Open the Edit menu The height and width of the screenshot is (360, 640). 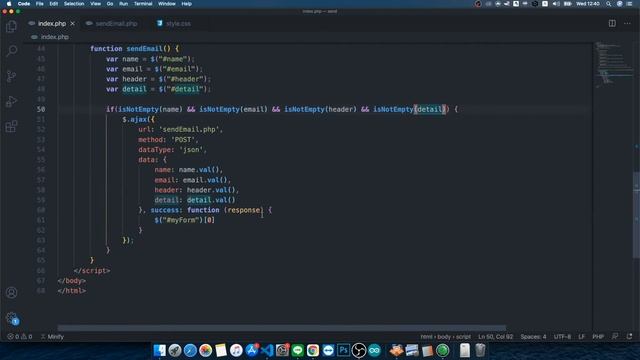pos(53,4)
